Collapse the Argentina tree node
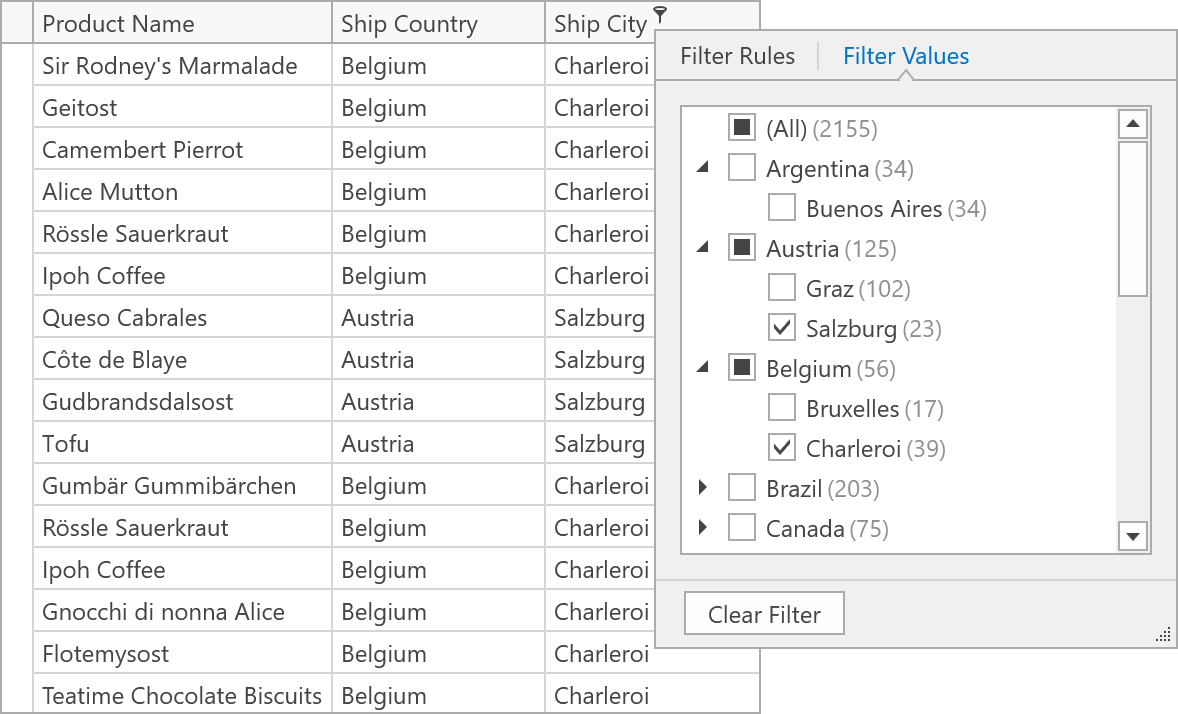Image resolution: width=1178 pixels, height=714 pixels. coord(703,168)
